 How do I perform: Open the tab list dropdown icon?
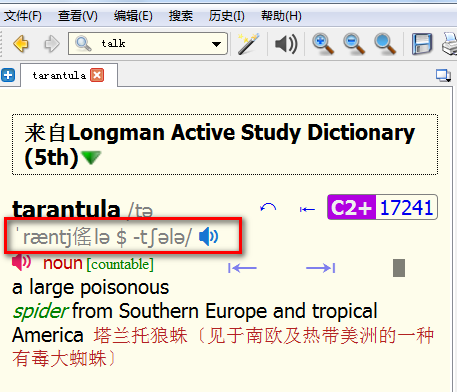point(443,75)
